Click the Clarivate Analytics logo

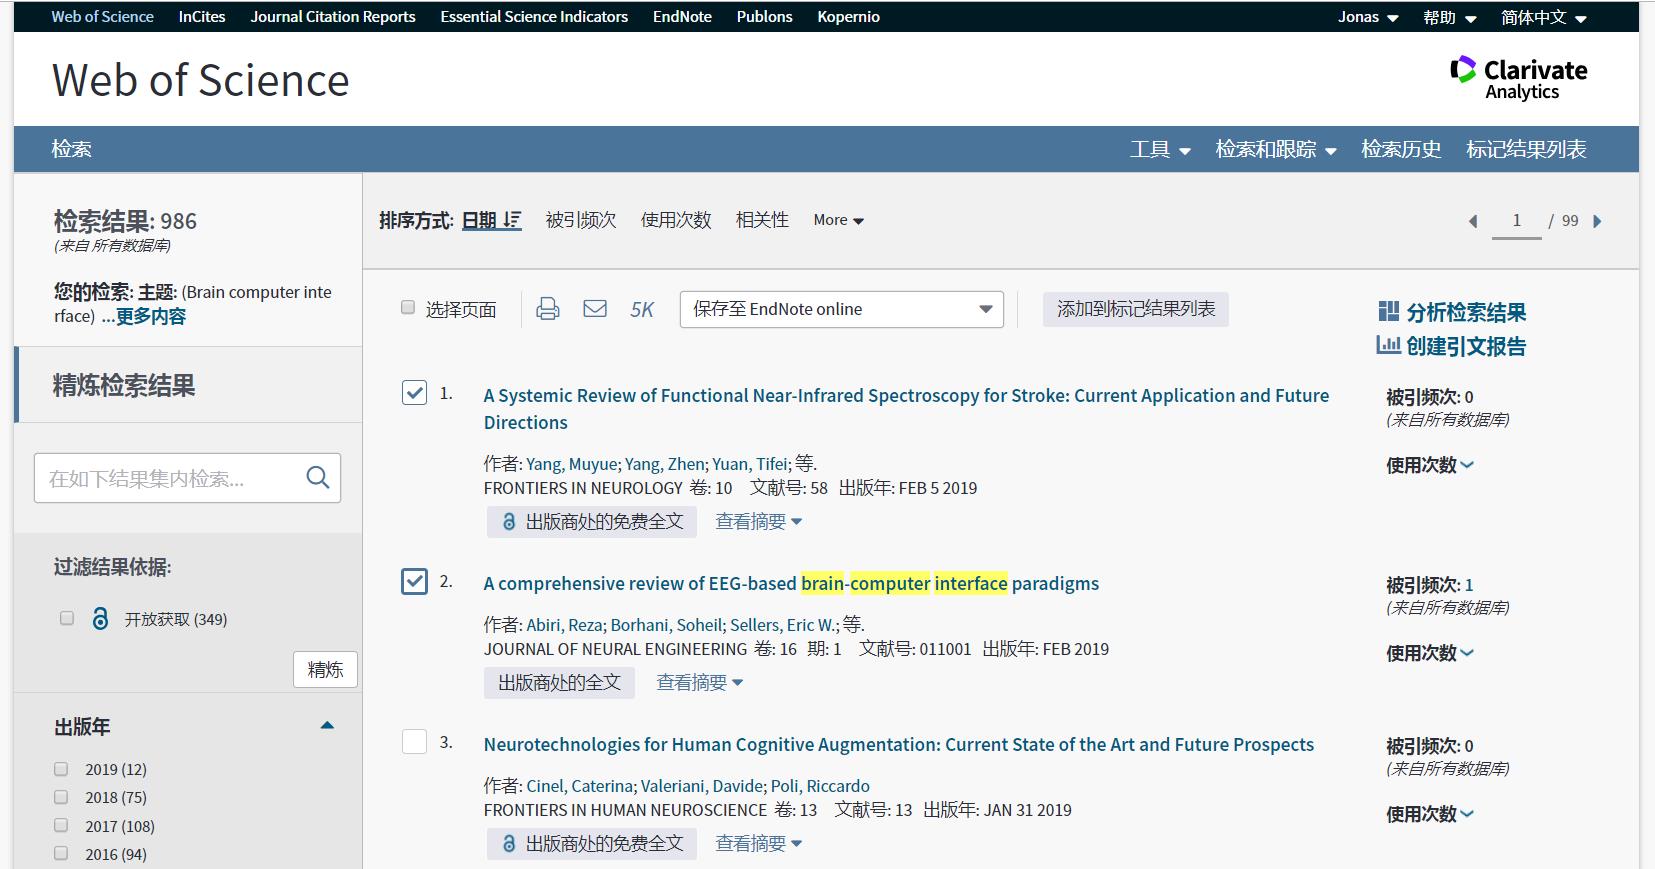tap(1518, 79)
